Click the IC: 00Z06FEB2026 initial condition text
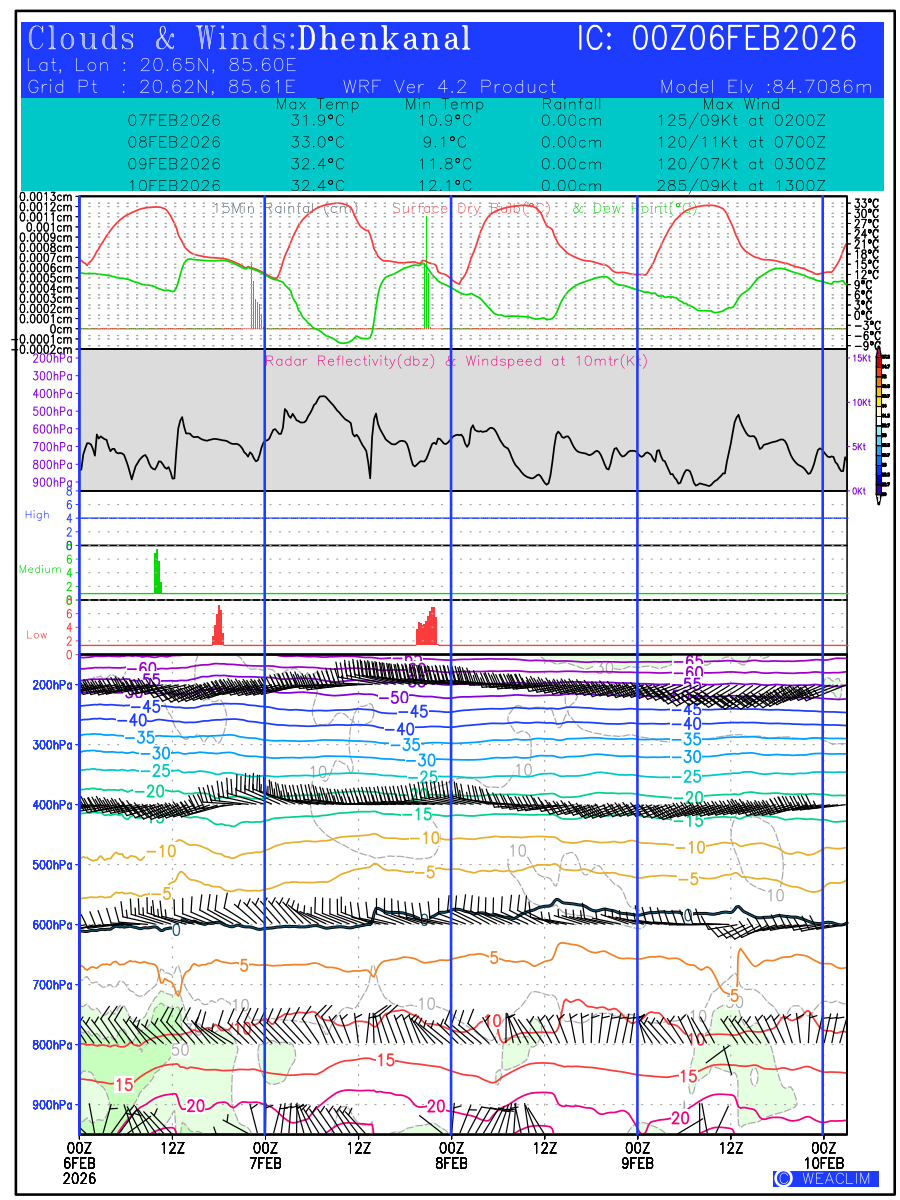Screen dimensions: 900x1200 point(717,39)
